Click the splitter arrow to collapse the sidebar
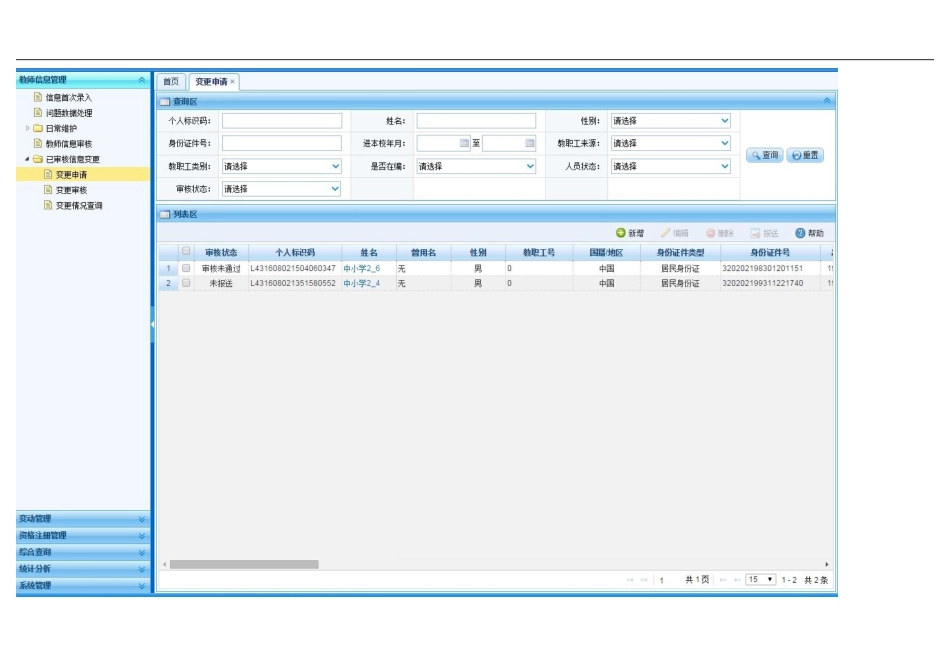950x672 pixels. (x=153, y=325)
